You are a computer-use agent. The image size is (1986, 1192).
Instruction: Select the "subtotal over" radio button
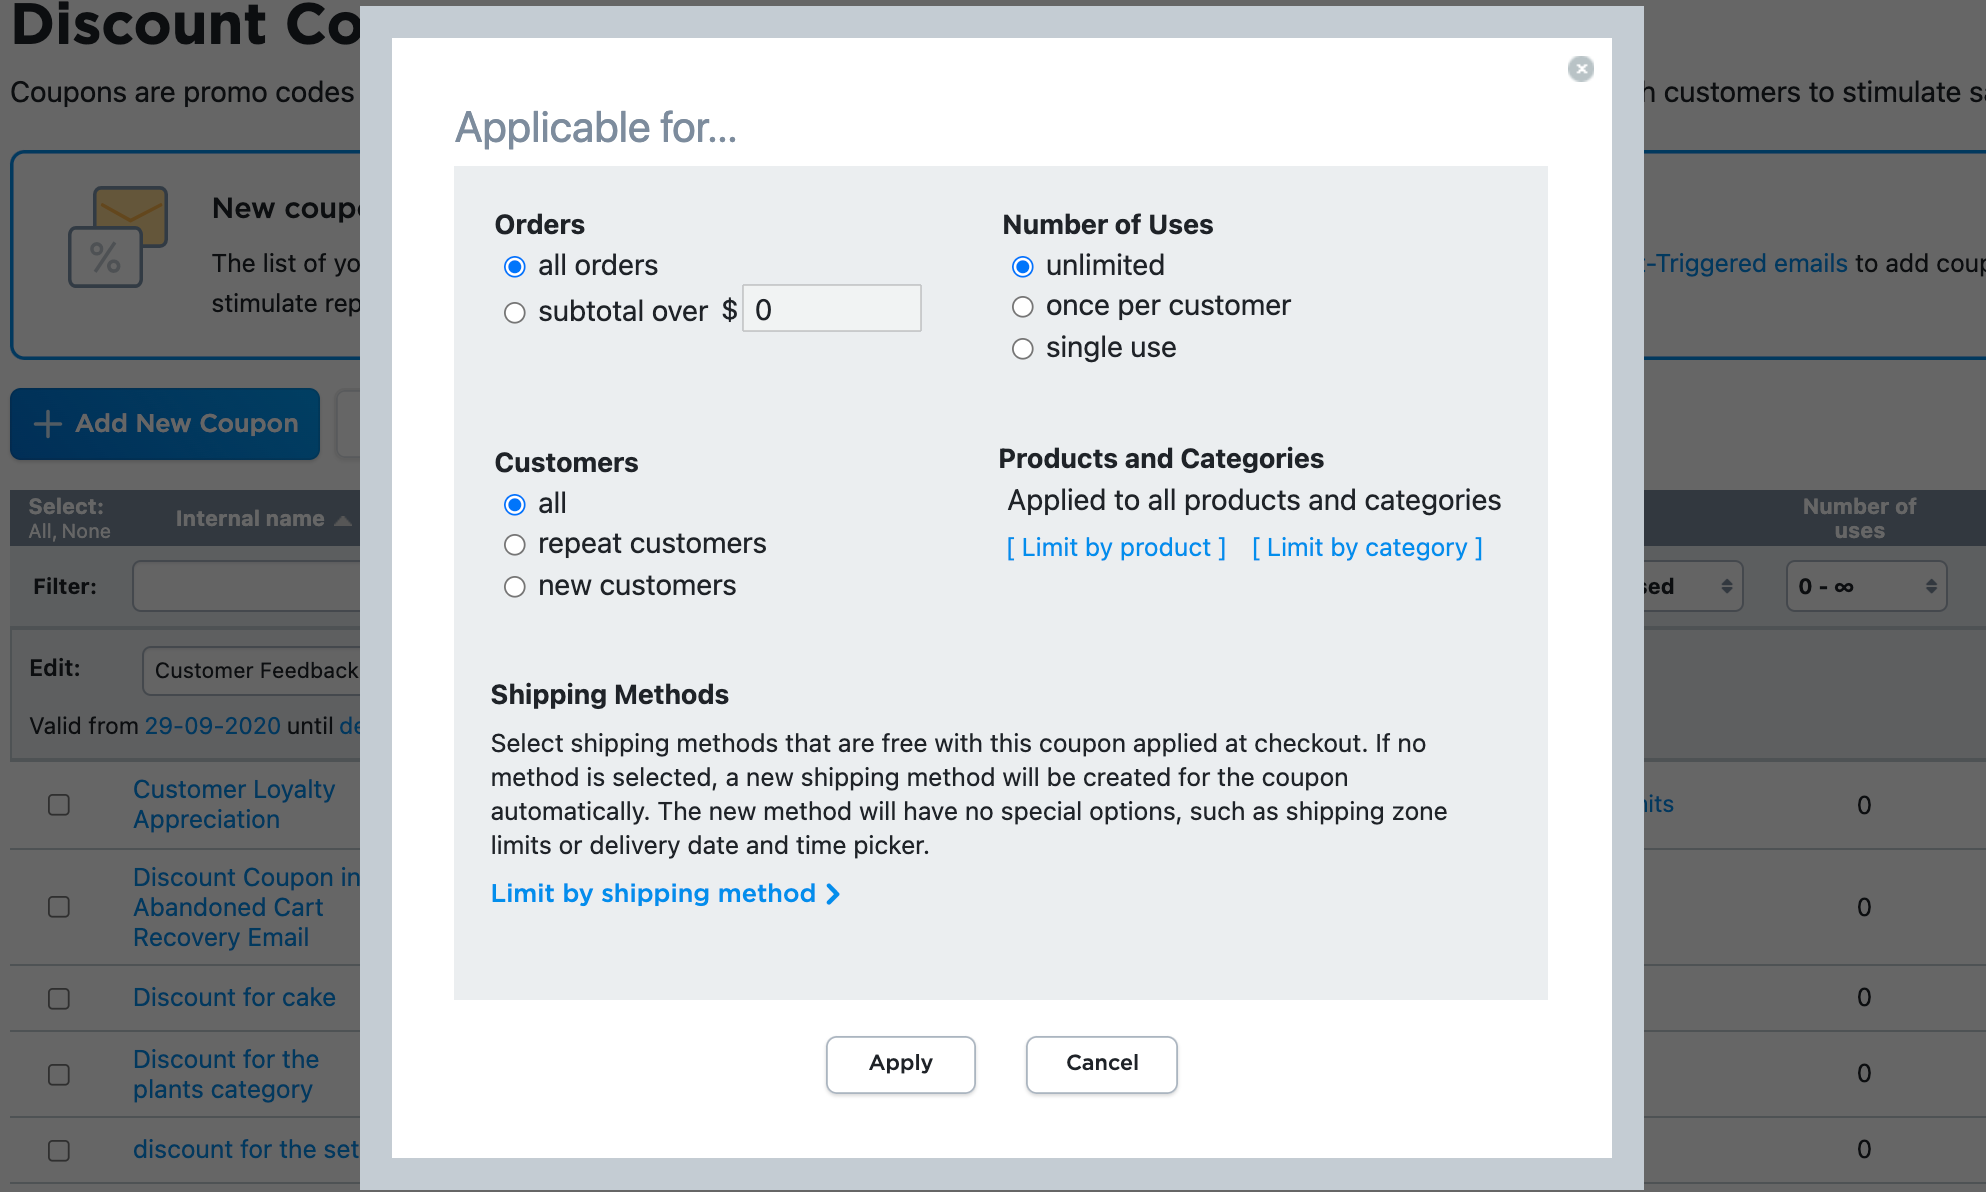click(515, 312)
